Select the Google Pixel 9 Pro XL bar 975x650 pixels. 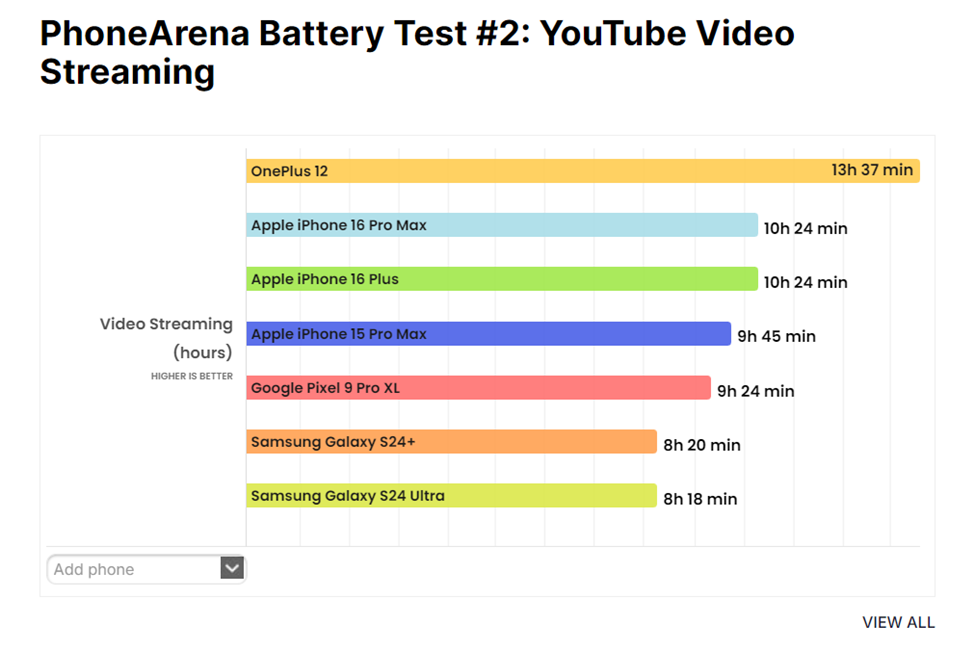pyautogui.click(x=478, y=387)
